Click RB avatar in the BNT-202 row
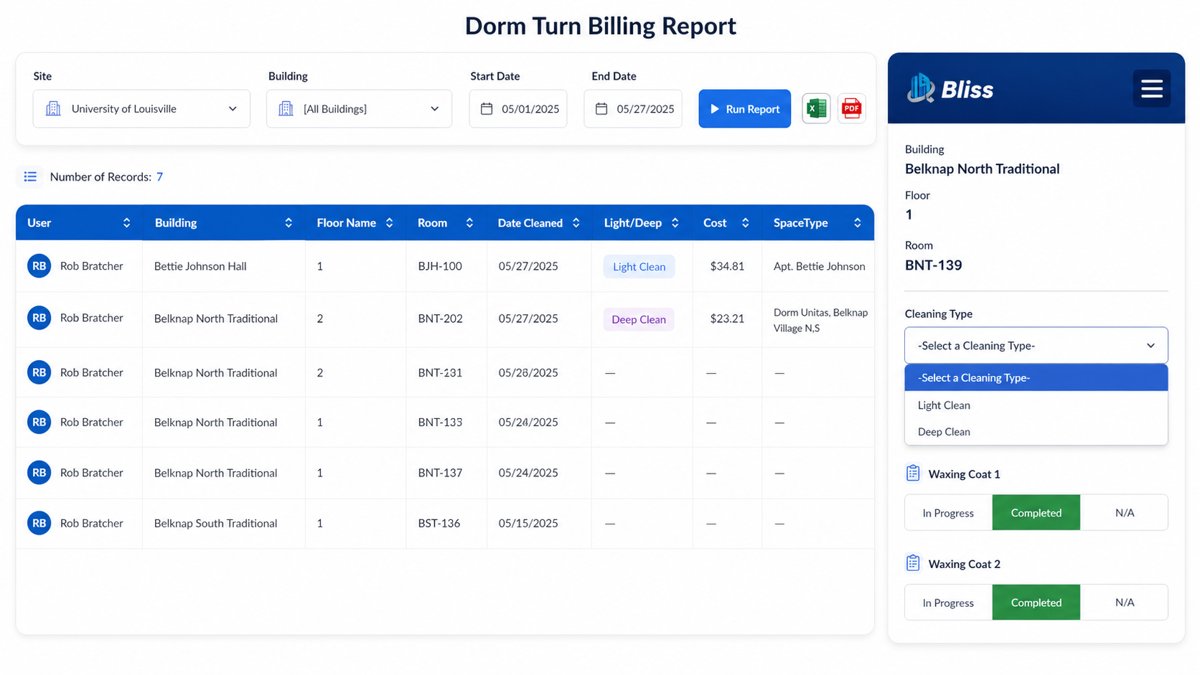Viewport: 1200px width, 675px height. (x=39, y=318)
